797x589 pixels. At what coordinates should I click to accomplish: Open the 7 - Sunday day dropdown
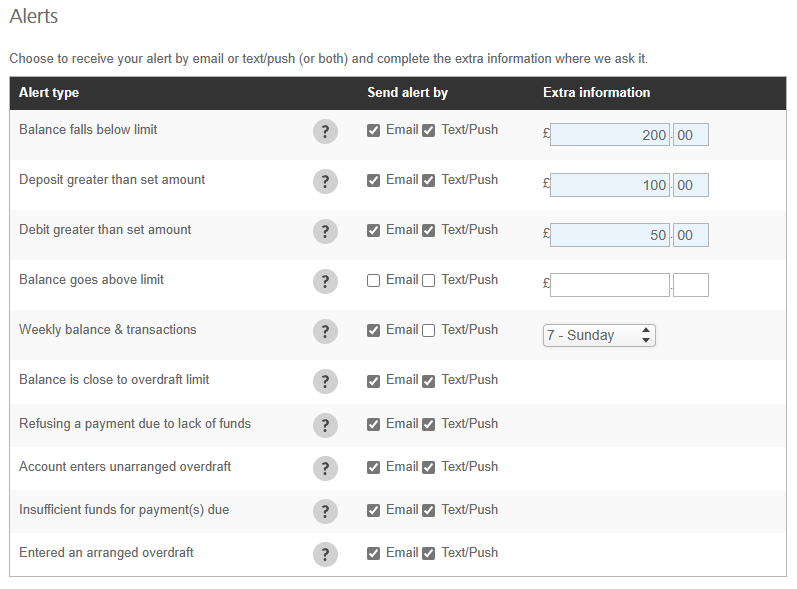(599, 335)
